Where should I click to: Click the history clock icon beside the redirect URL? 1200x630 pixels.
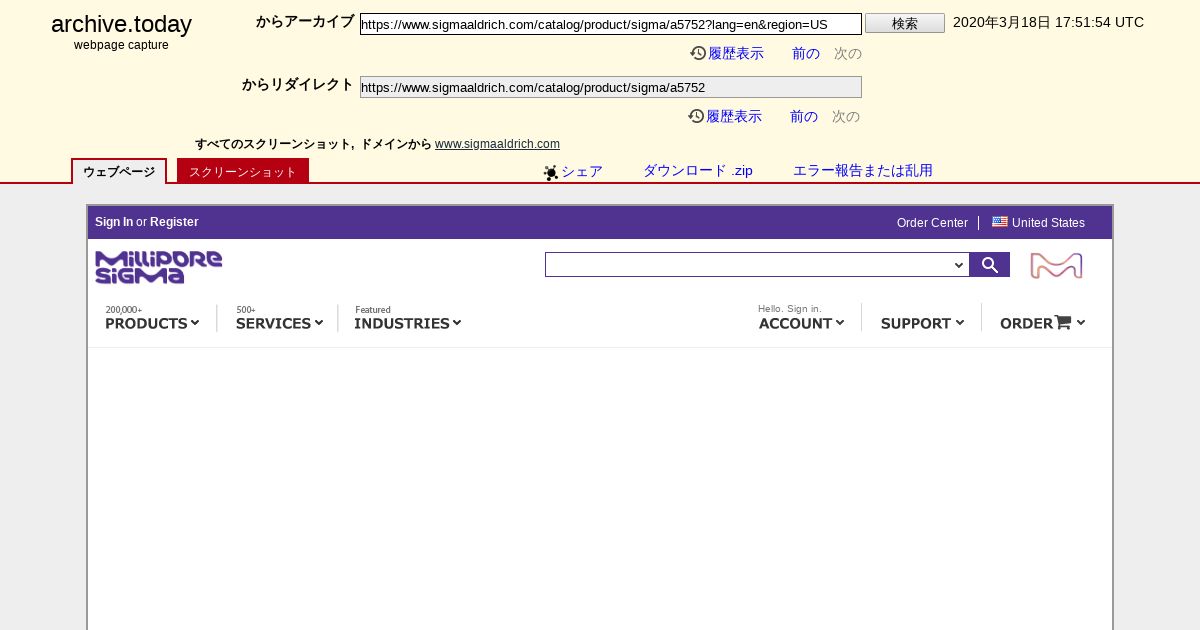(696, 116)
